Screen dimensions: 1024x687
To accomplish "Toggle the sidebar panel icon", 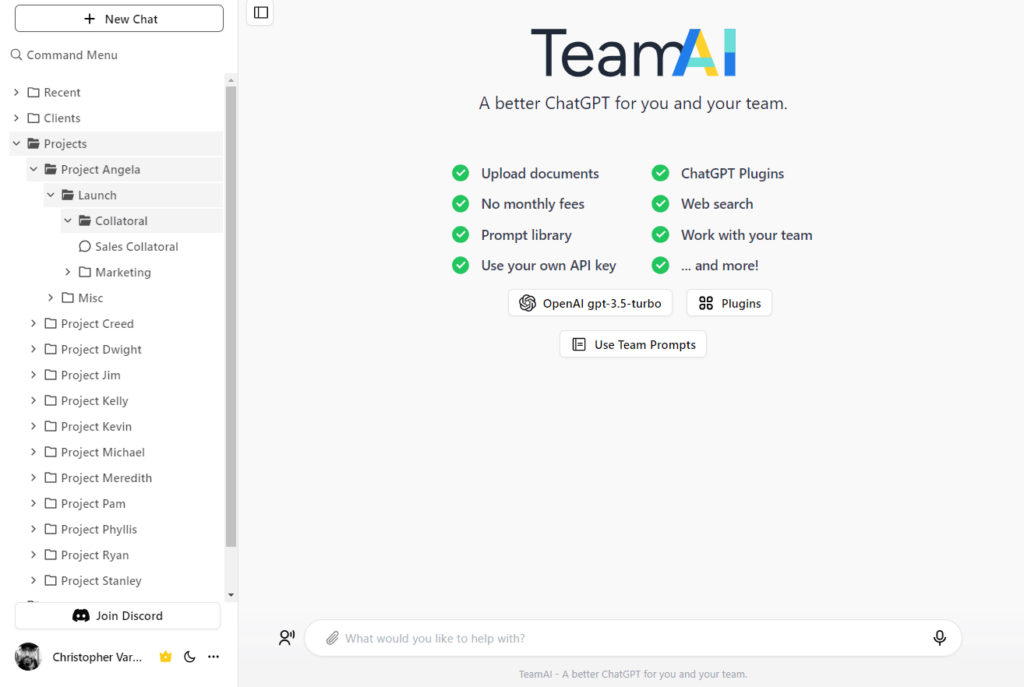I will (x=261, y=12).
